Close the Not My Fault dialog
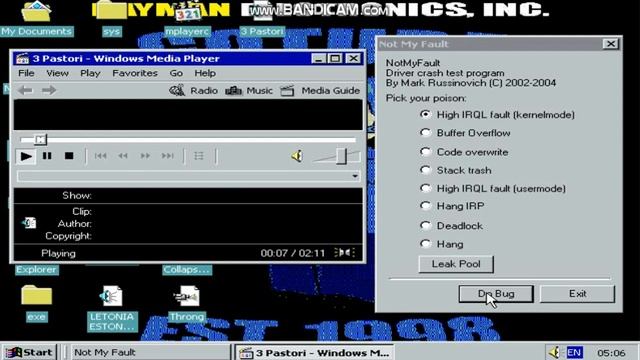The height and width of the screenshot is (360, 640). click(x=611, y=44)
